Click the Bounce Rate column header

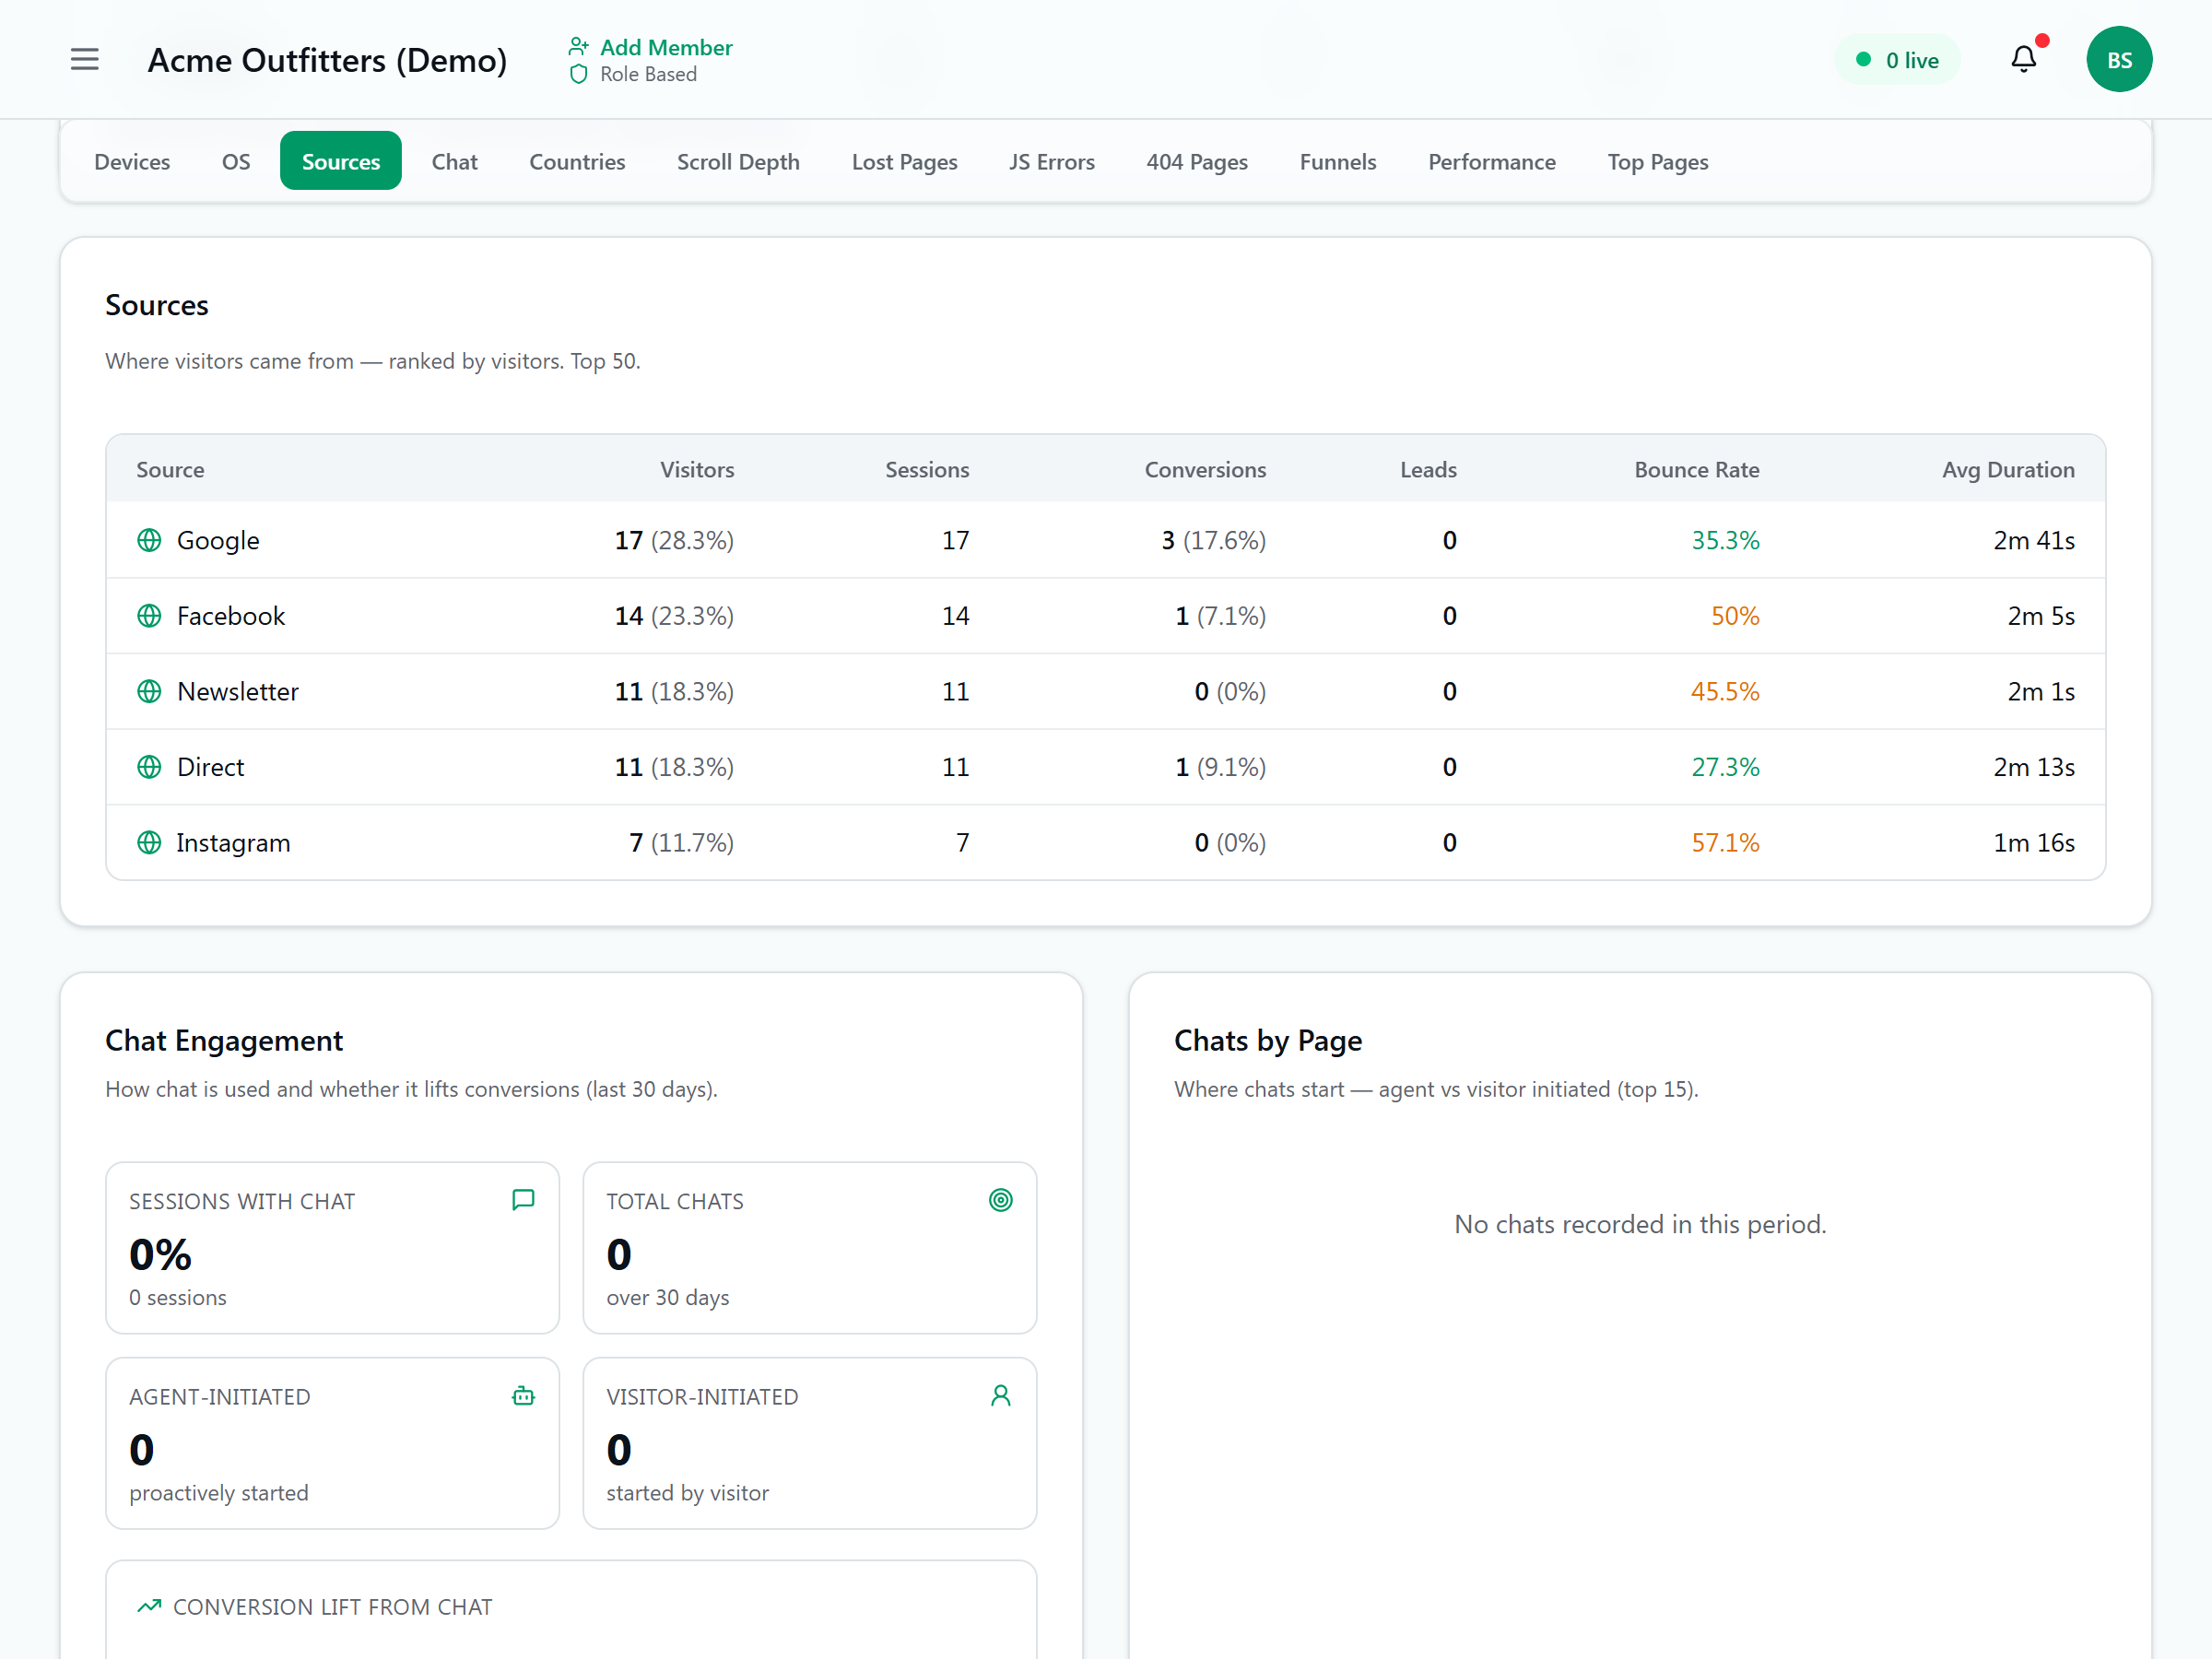point(1697,470)
